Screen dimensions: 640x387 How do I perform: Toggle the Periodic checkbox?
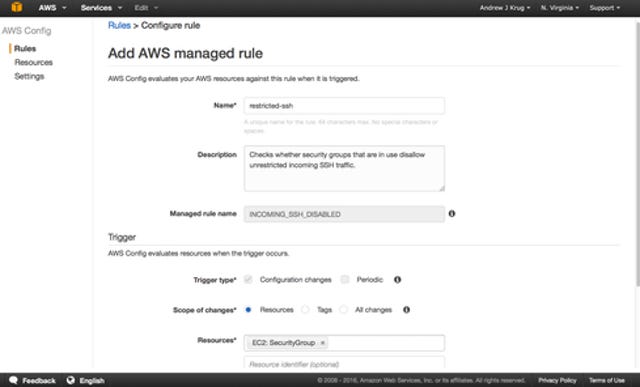point(345,280)
